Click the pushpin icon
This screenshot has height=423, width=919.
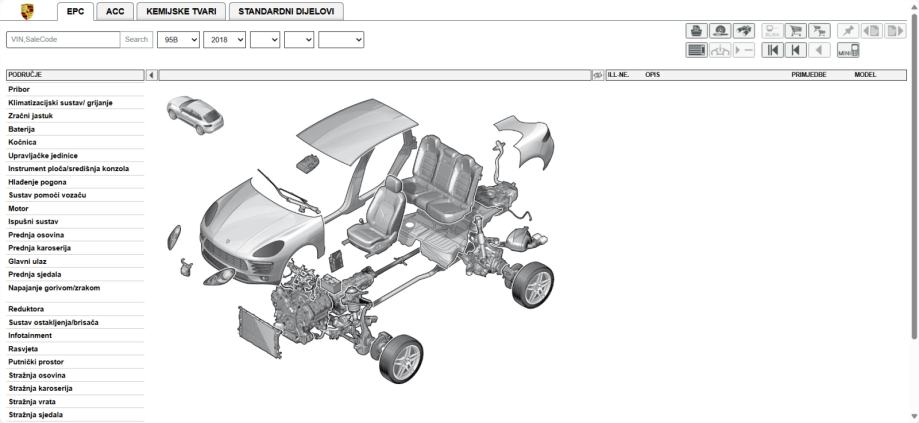[x=847, y=30]
